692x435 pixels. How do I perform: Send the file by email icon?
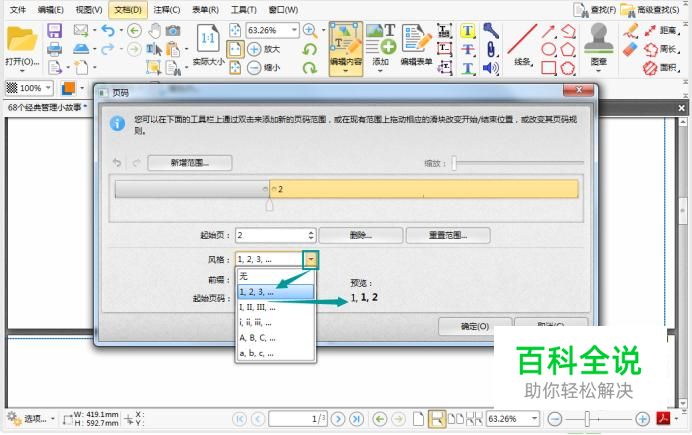(x=81, y=30)
